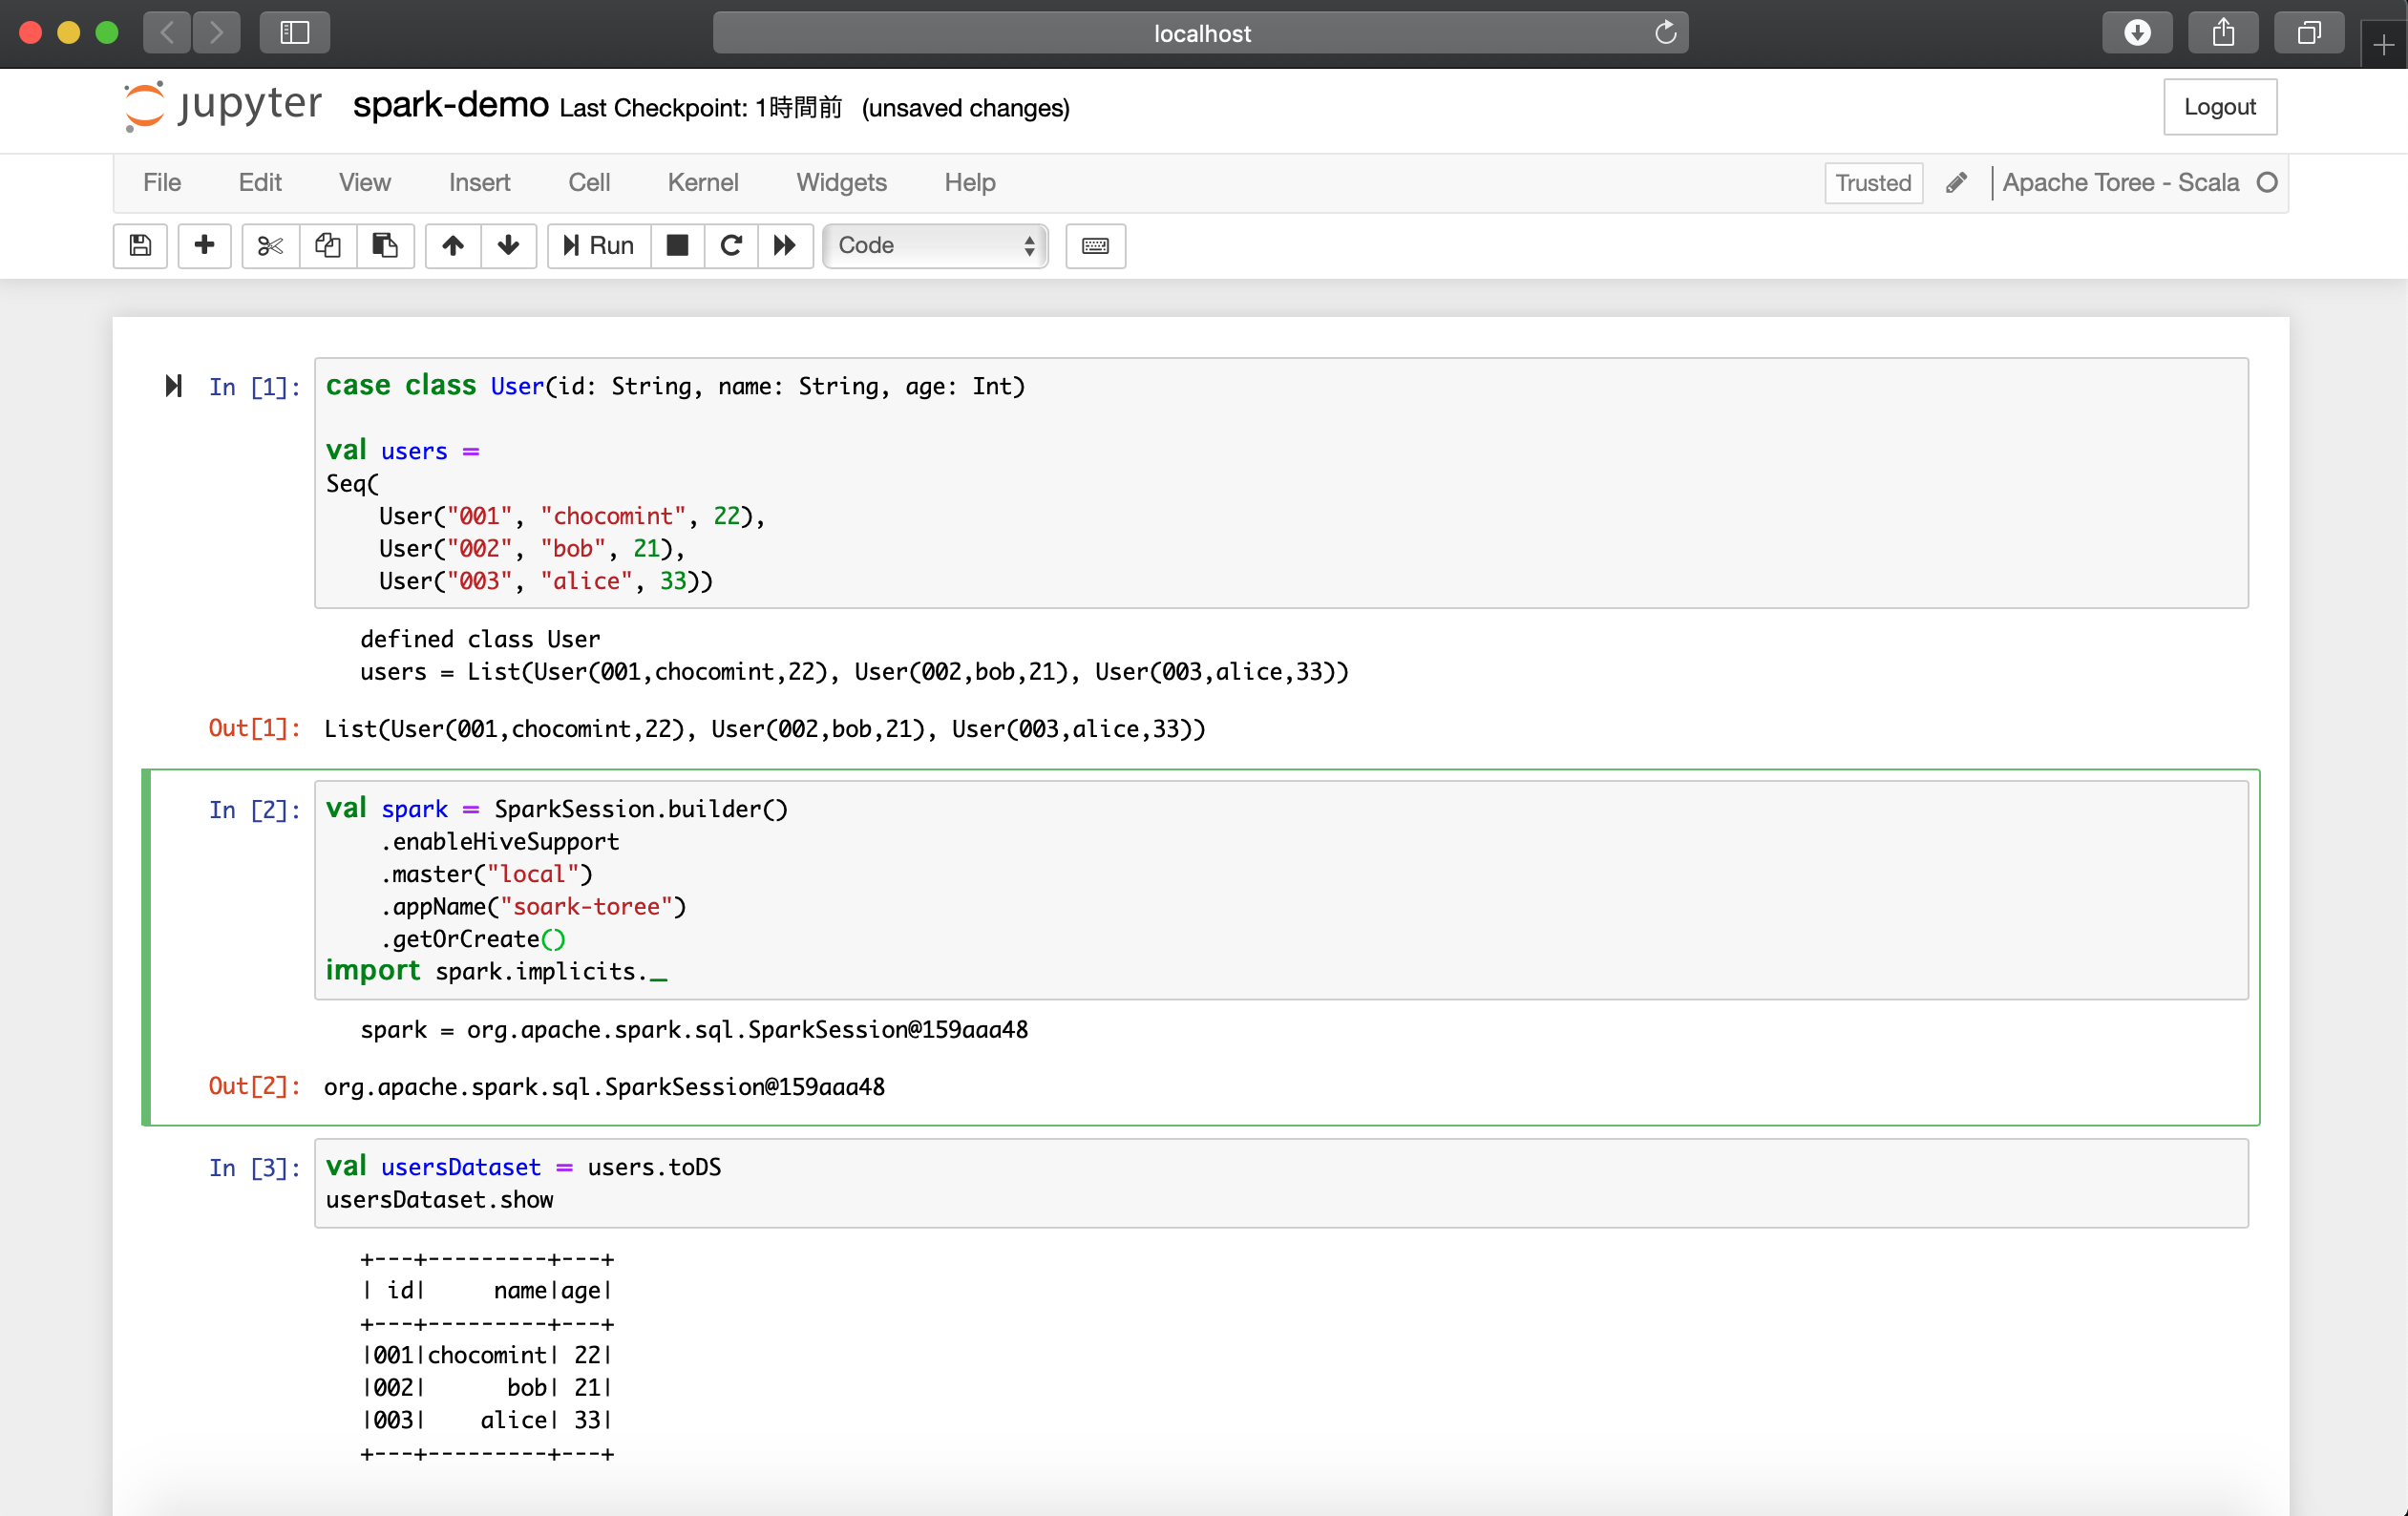Save the notebook using the save icon
Screen dimensions: 2408x1516
(140, 246)
